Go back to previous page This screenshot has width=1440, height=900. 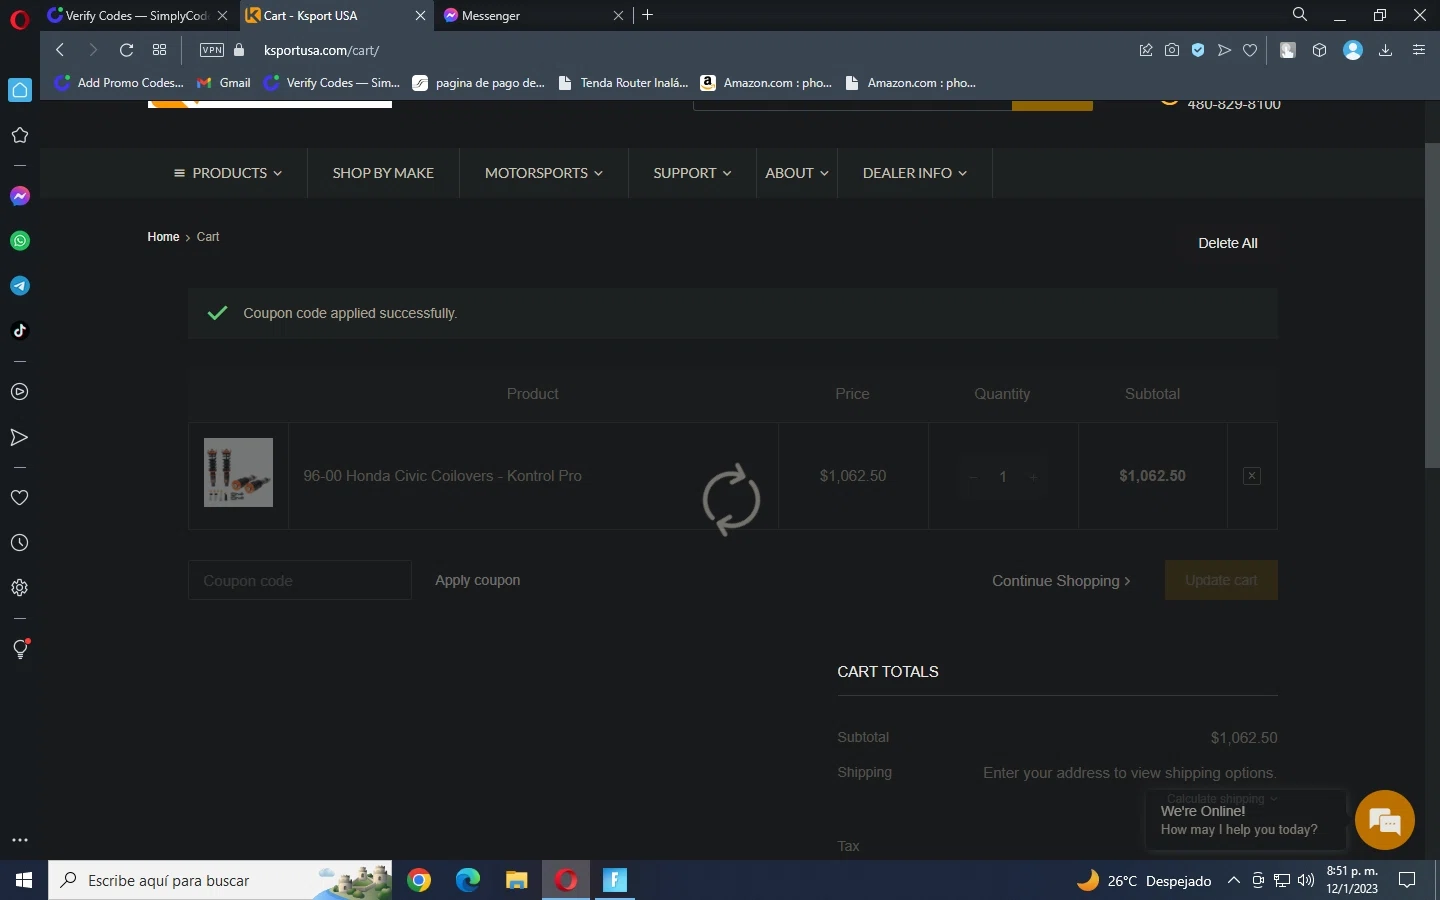pos(60,50)
